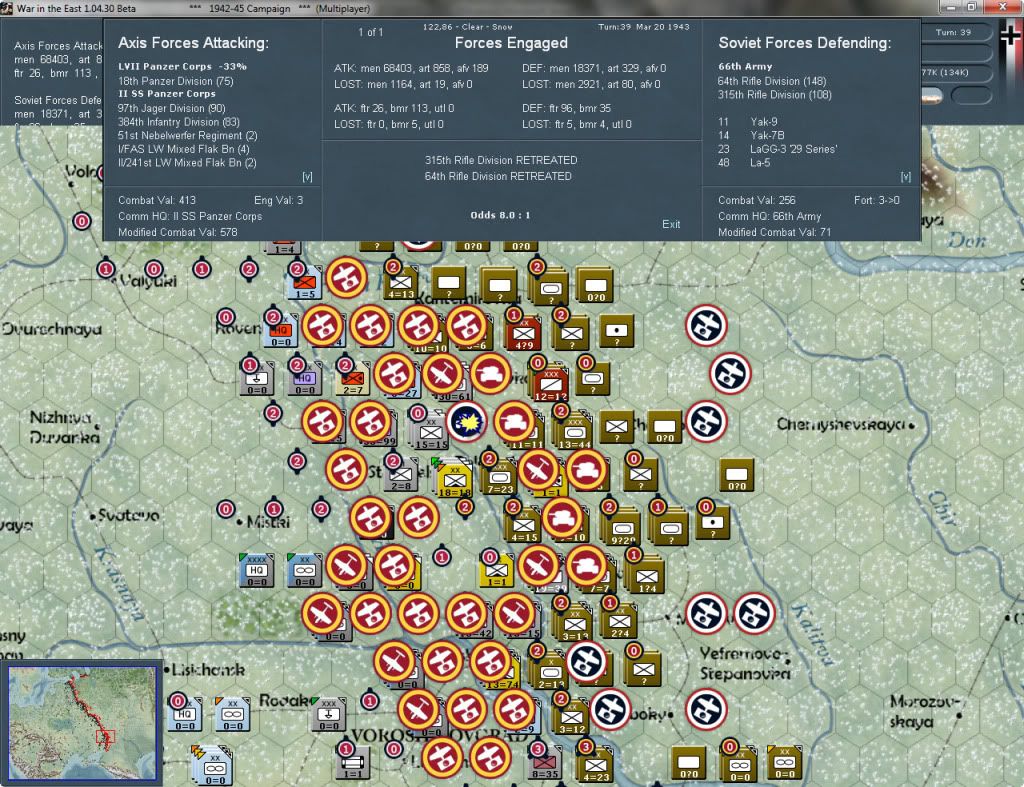Select the Soviet infantry counter labeled 4=13

point(401,283)
